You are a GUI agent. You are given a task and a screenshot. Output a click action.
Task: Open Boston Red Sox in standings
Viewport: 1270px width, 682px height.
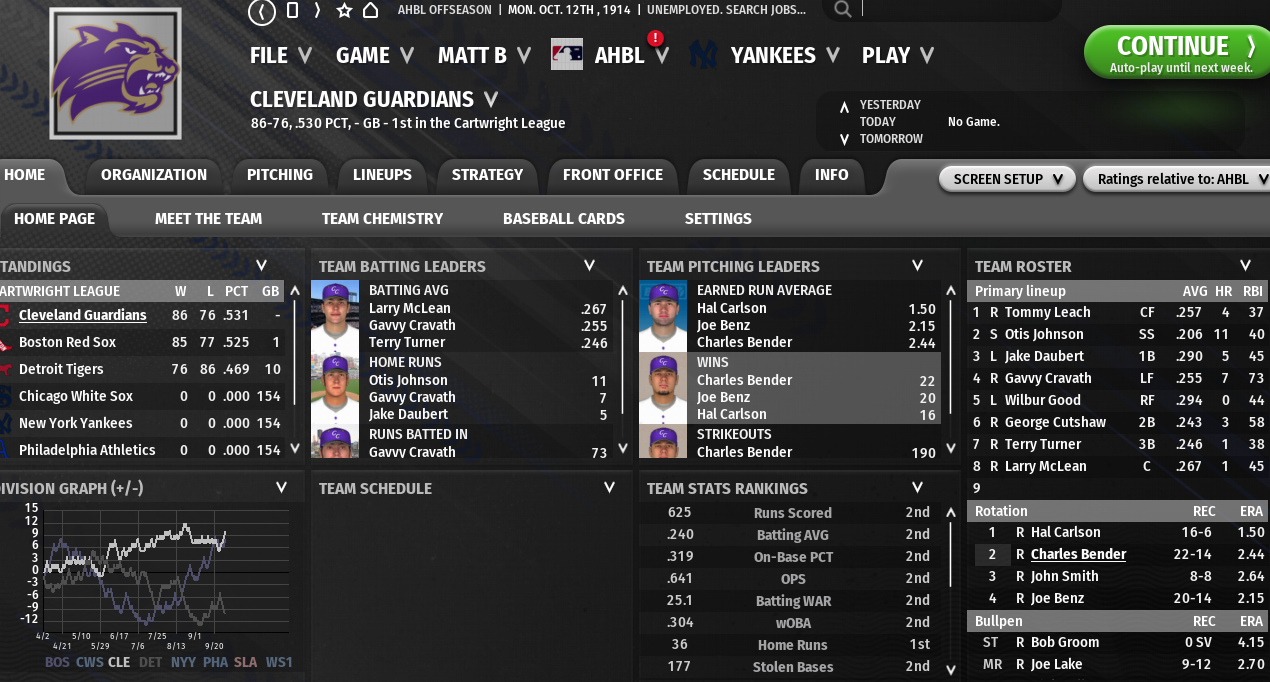[x=67, y=342]
